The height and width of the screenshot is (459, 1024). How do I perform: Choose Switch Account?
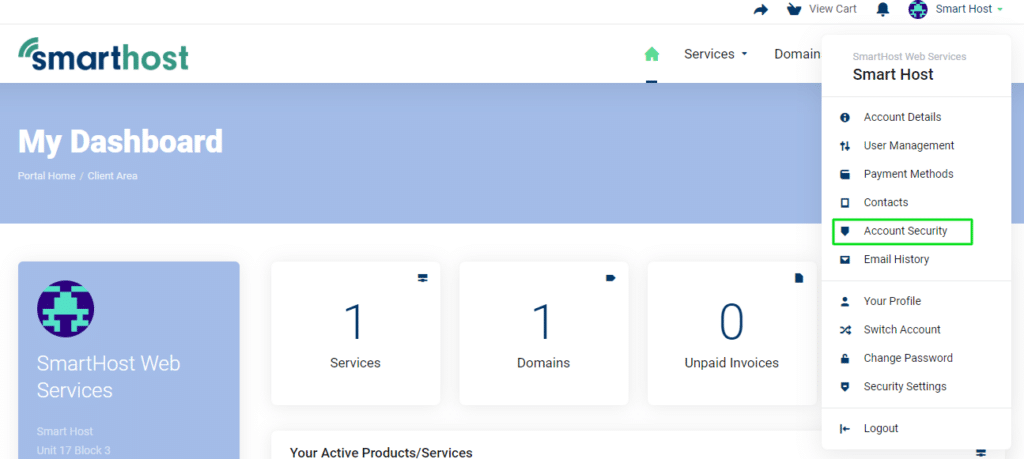pos(903,330)
